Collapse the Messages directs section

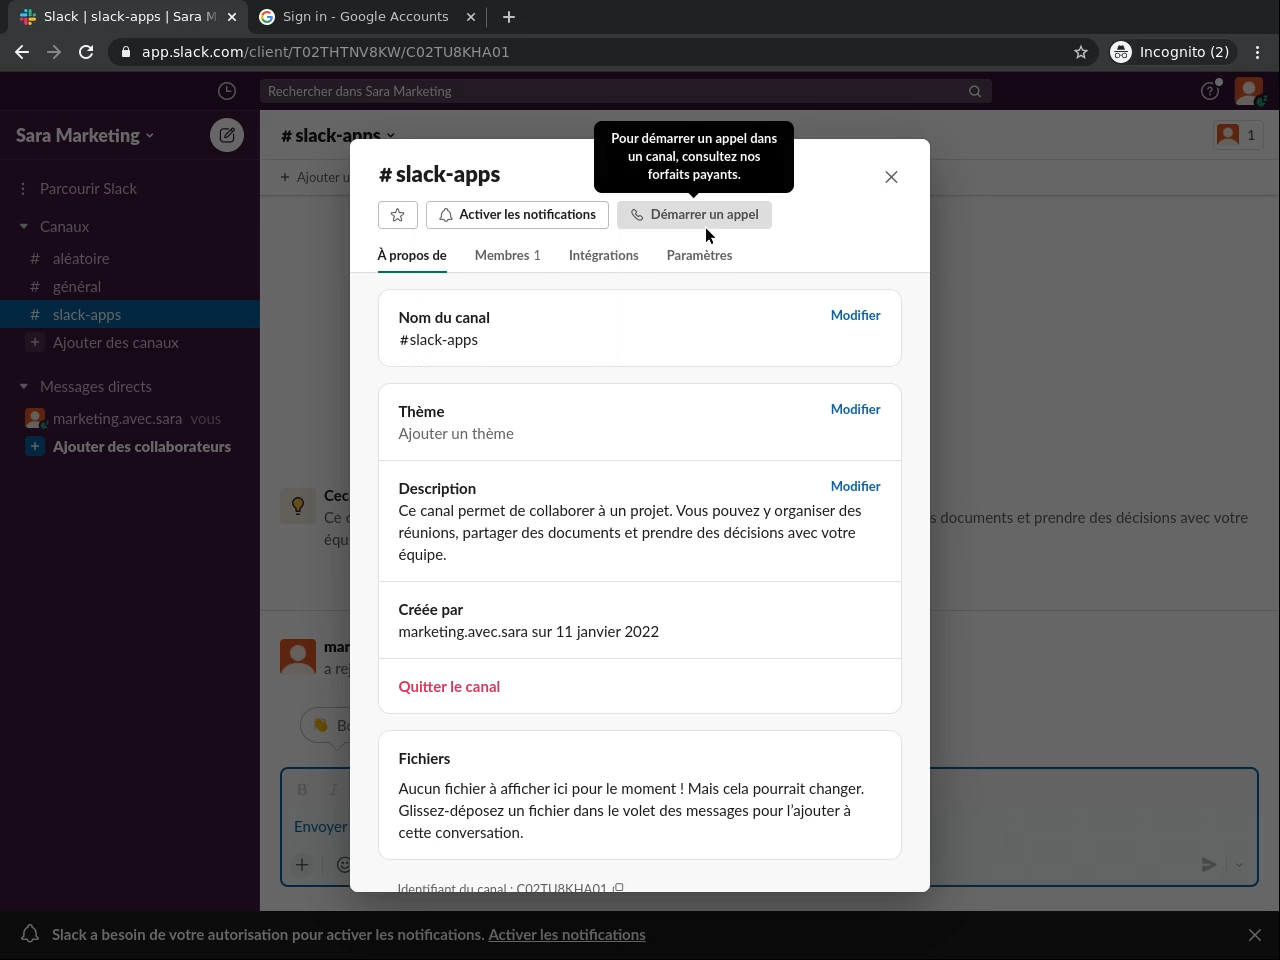tap(24, 387)
